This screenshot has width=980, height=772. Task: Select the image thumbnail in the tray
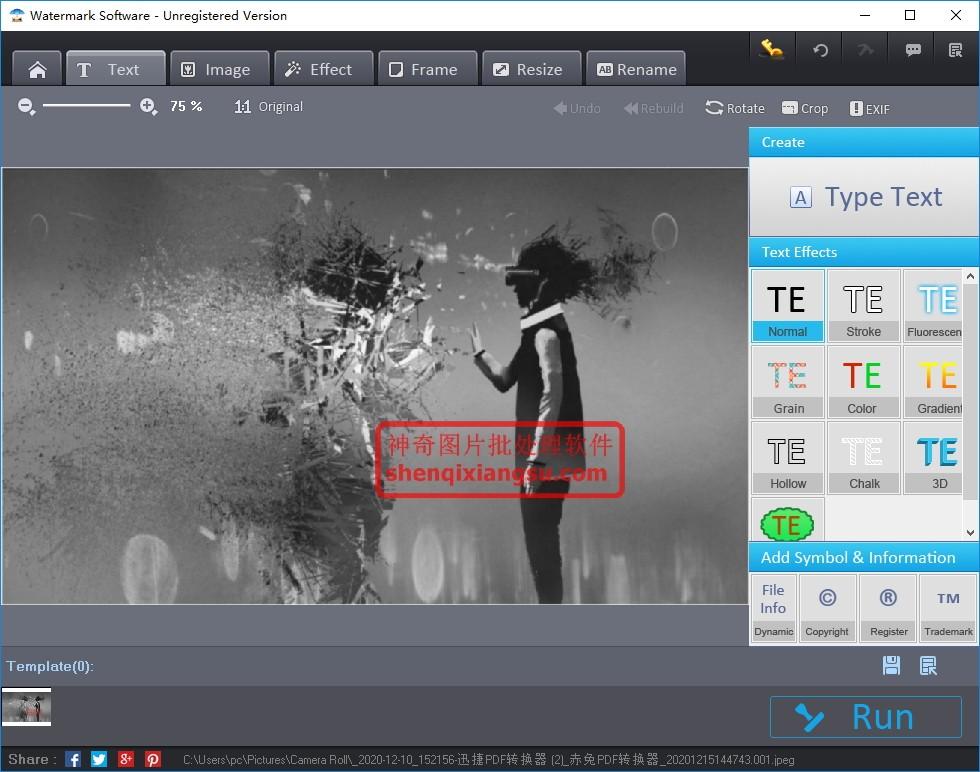[x=26, y=707]
